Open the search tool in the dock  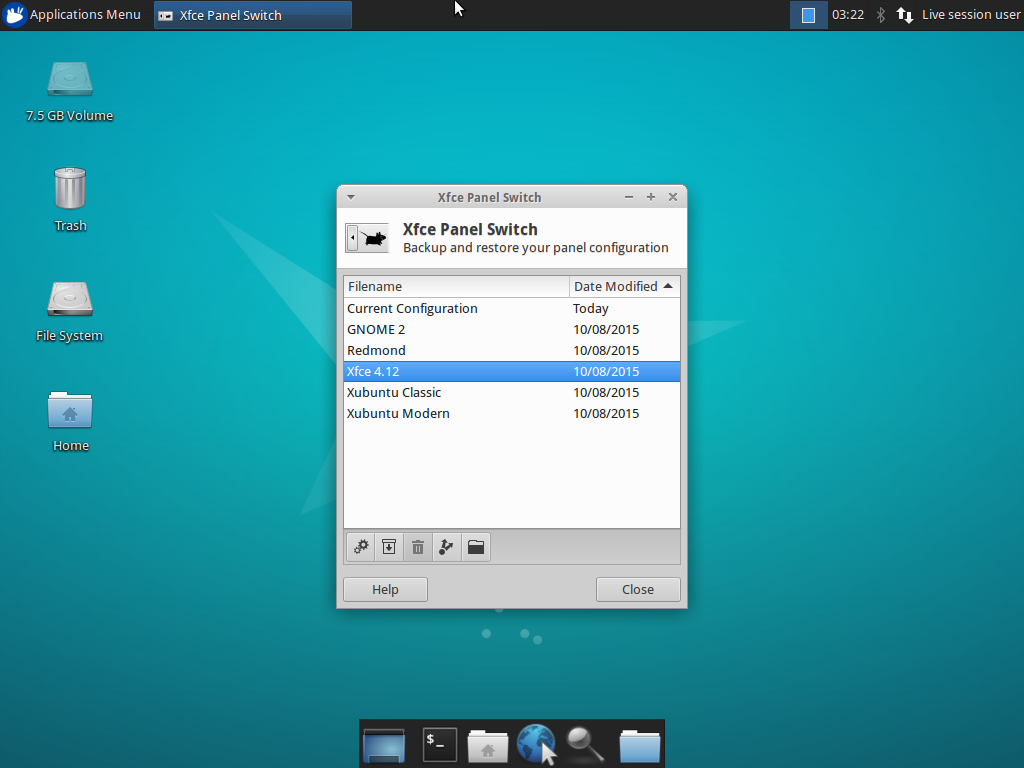coord(585,743)
